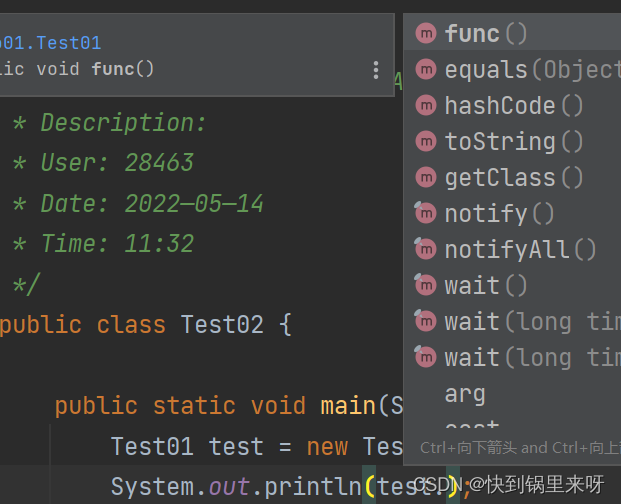The width and height of the screenshot is (621, 504).
Task: Click the method icon beside wait()
Action: 426,285
